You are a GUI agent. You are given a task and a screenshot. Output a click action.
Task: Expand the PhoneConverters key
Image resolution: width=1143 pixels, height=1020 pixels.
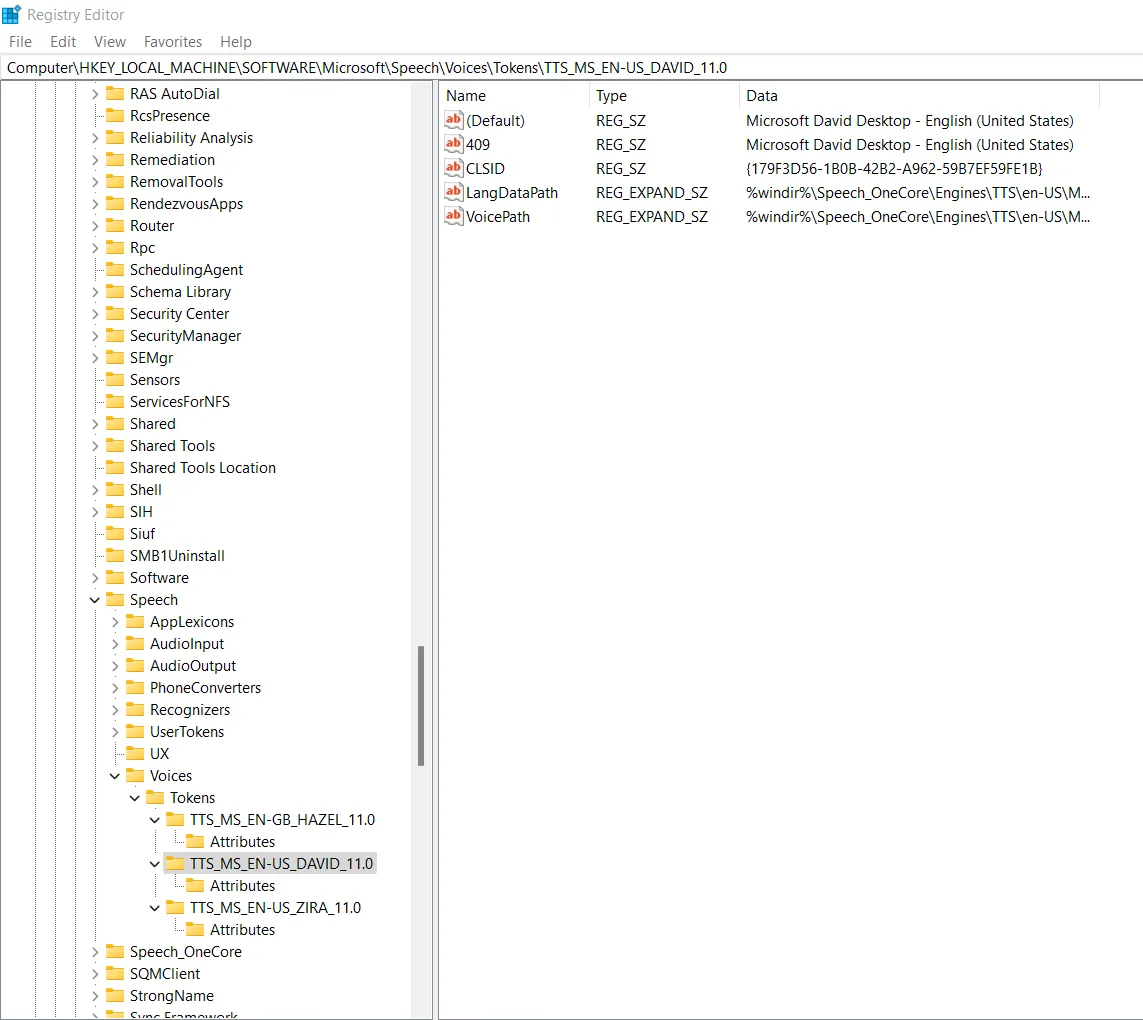[114, 688]
